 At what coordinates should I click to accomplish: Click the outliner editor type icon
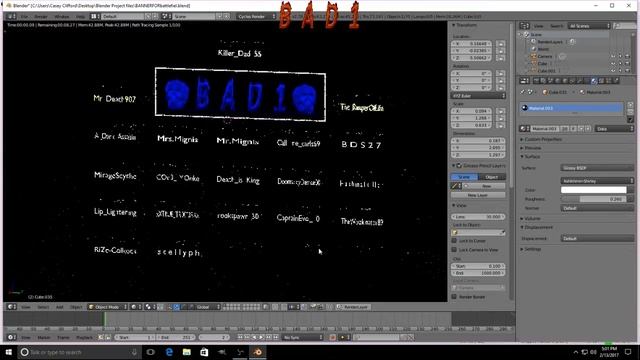pyautogui.click(x=524, y=26)
